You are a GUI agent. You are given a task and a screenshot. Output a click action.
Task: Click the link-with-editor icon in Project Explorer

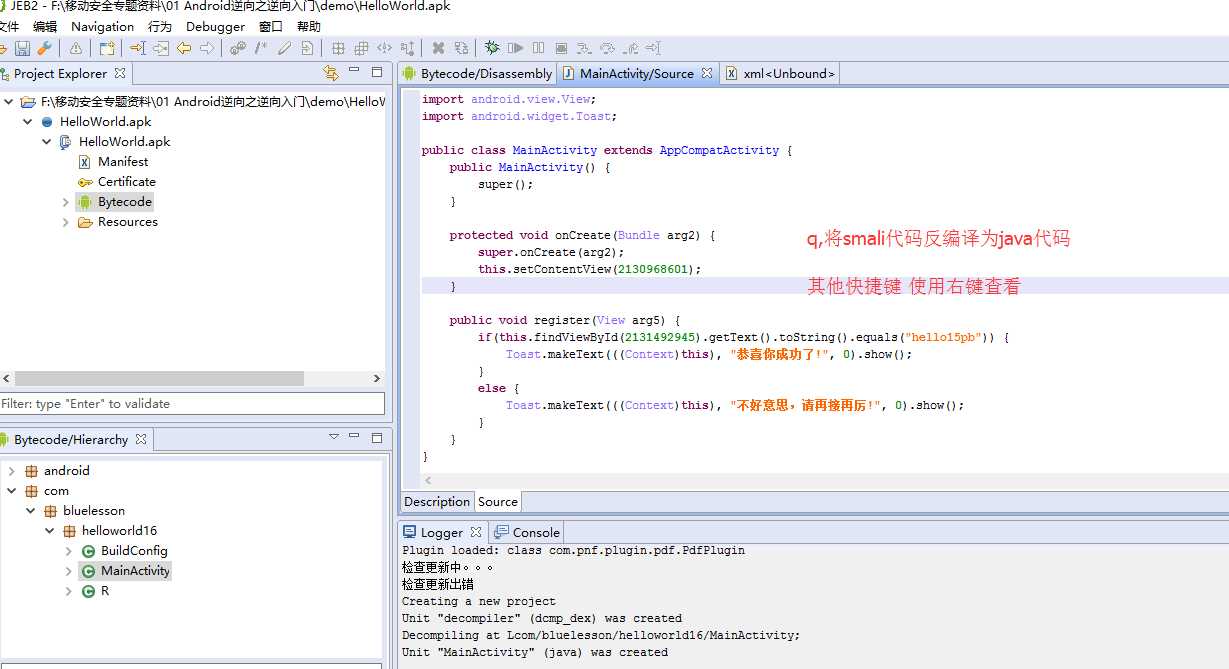pos(331,73)
